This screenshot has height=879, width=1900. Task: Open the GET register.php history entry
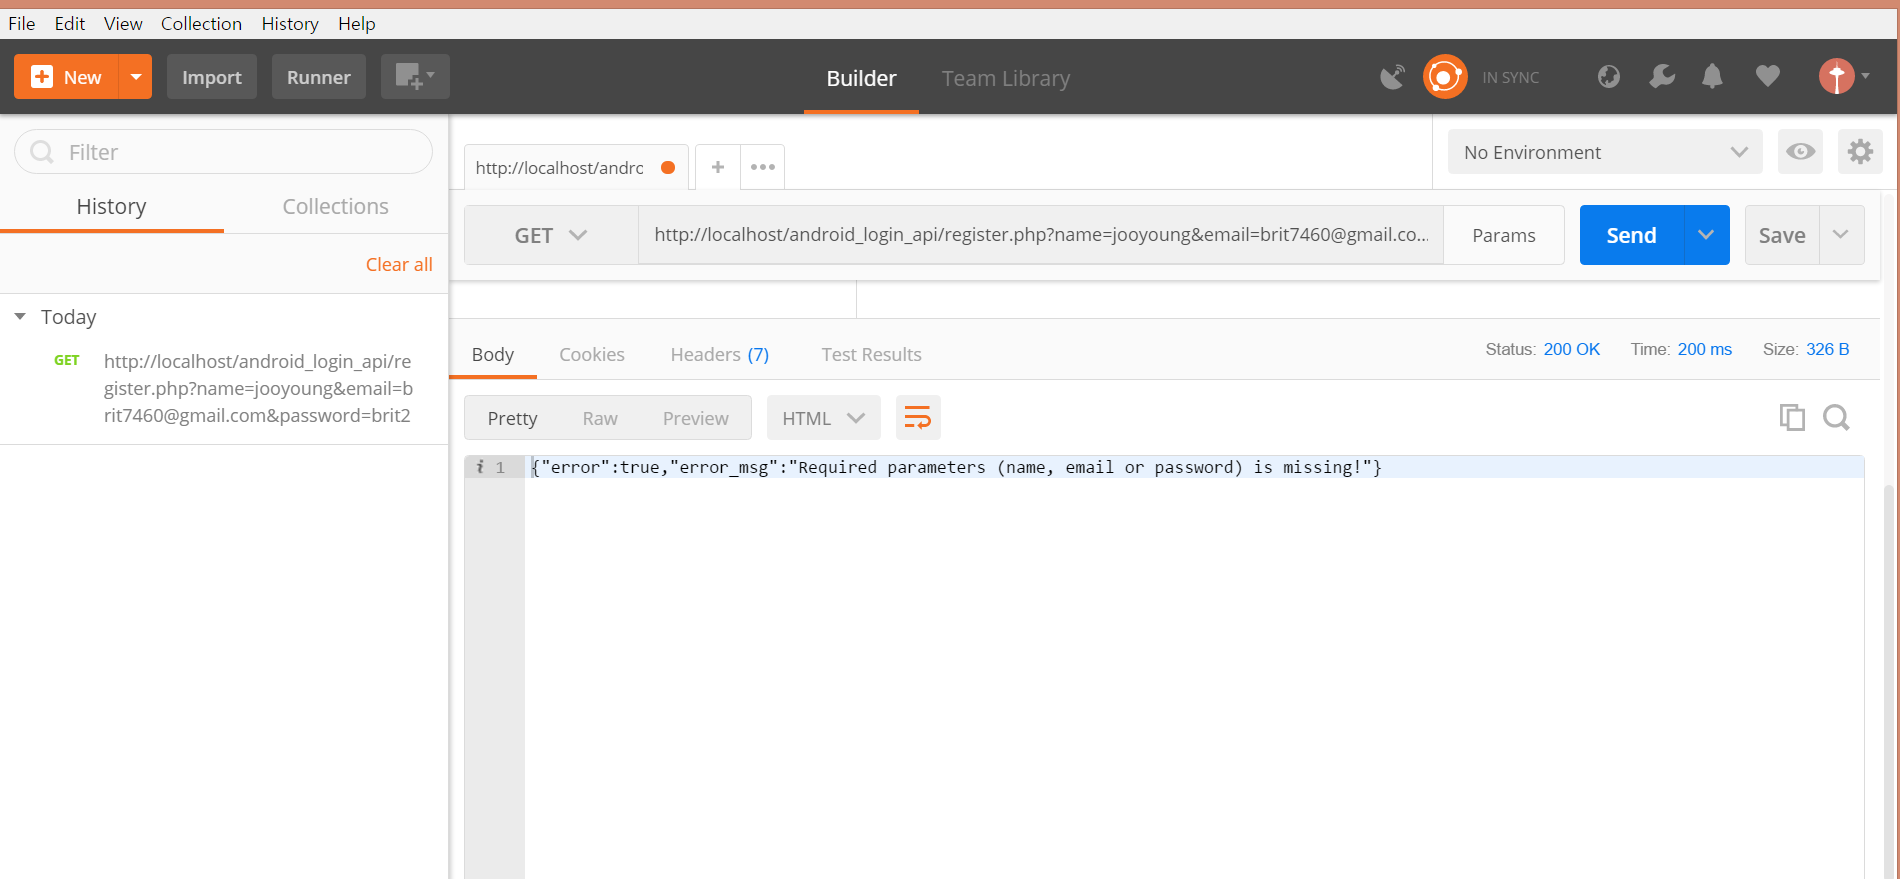coord(224,388)
